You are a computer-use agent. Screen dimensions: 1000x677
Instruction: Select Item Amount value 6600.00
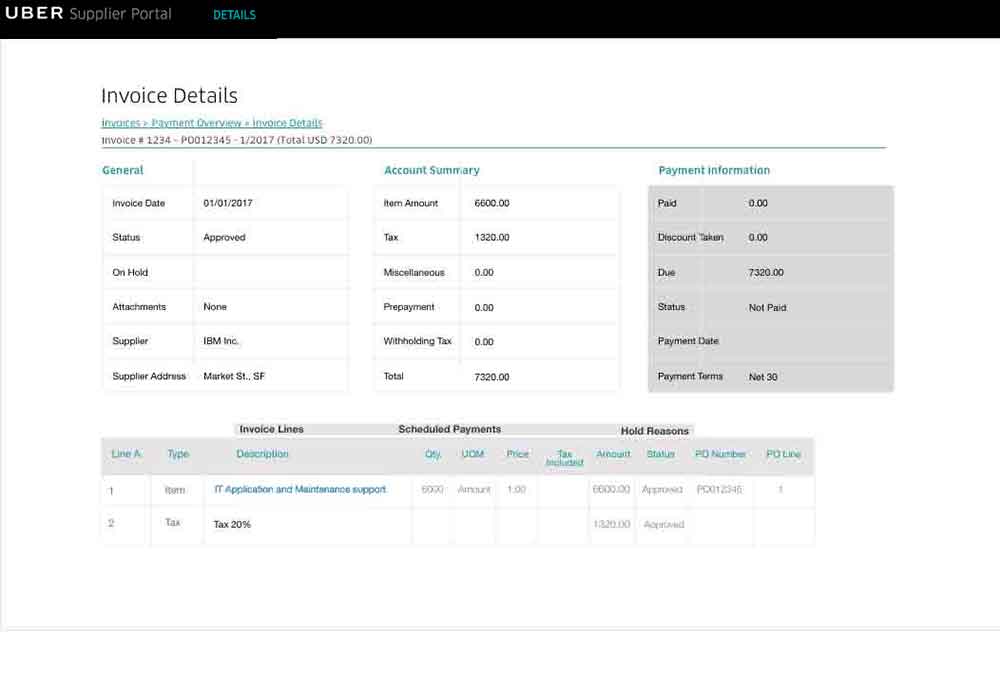coord(492,203)
